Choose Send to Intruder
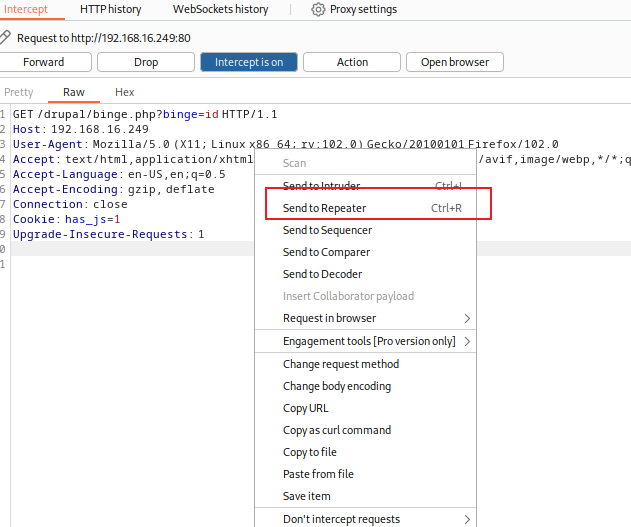Viewport: 631px width, 527px height. coord(365,186)
